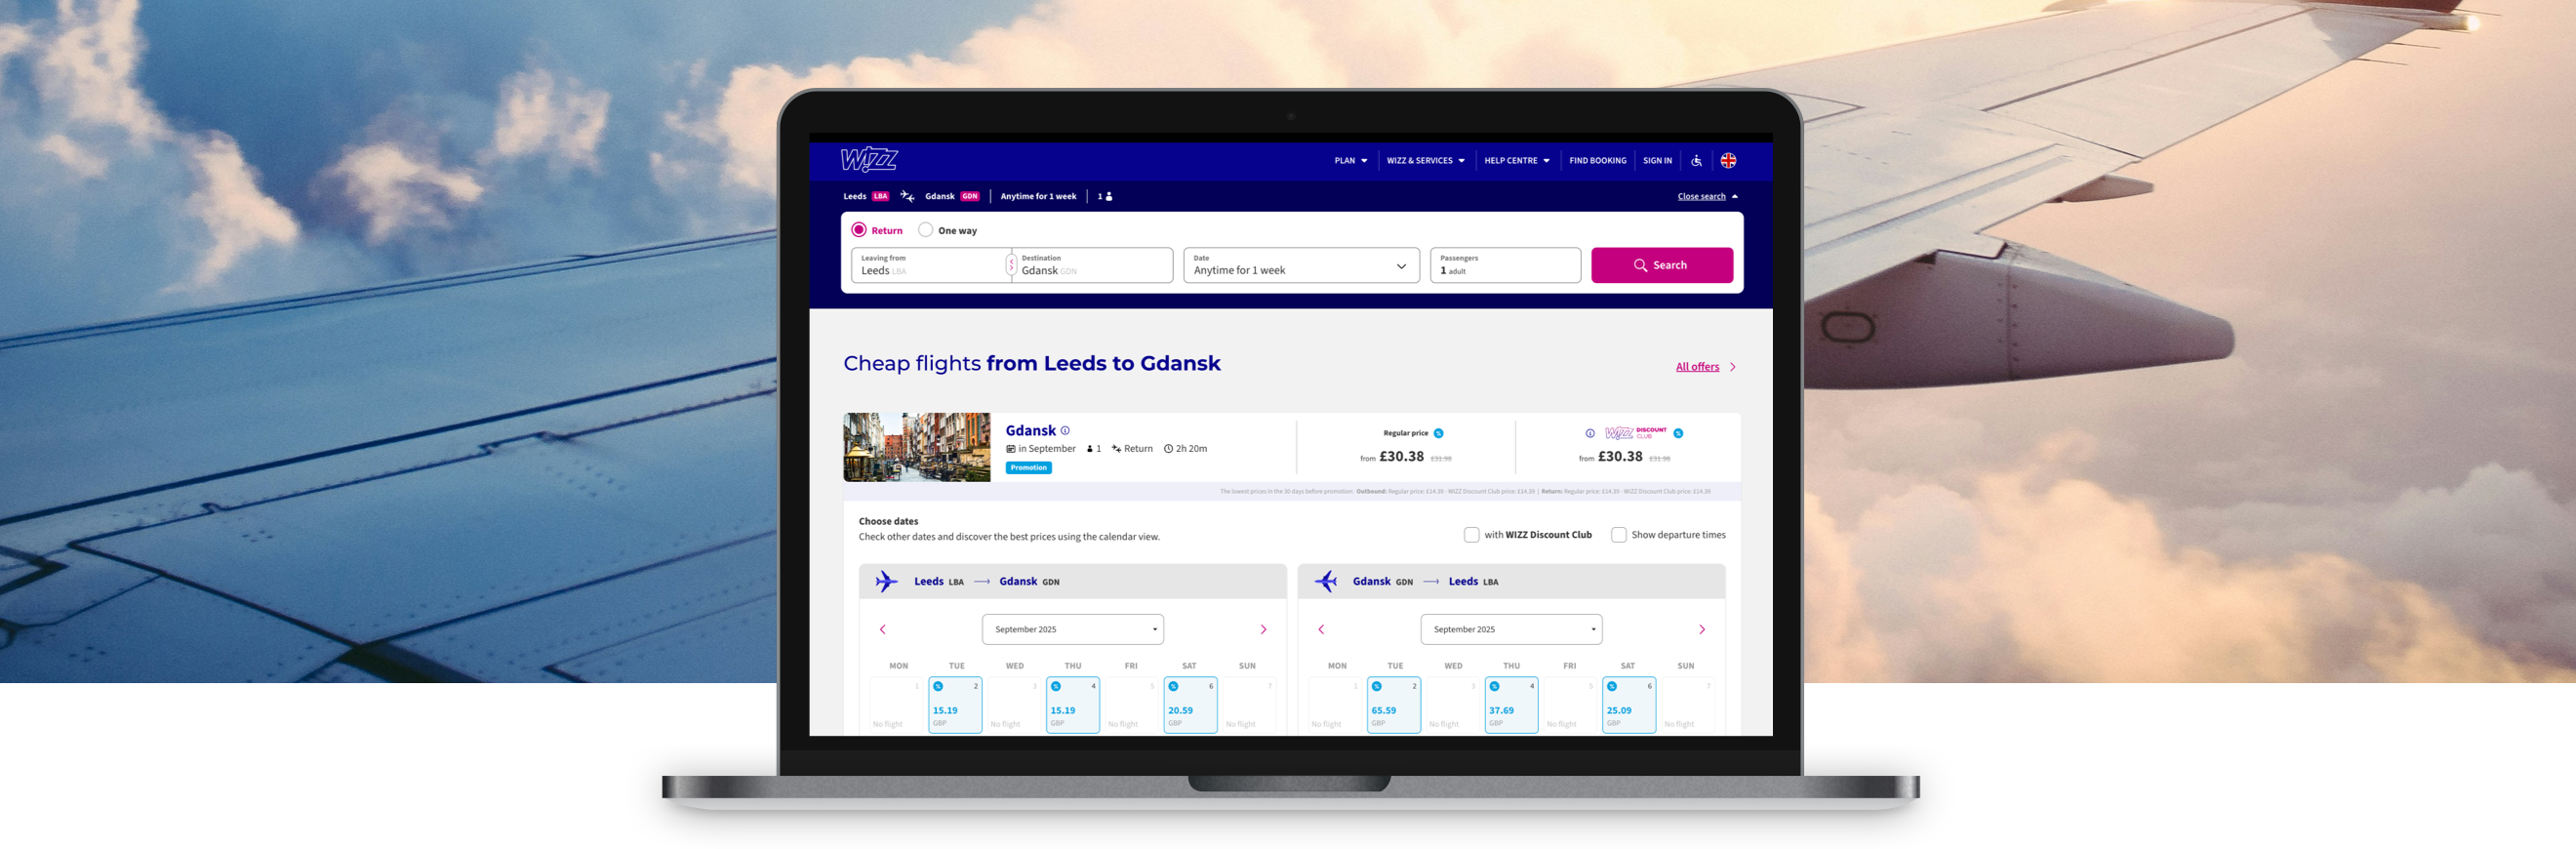2576x849 pixels.
Task: Click the Wizz Air logo
Action: (868, 160)
